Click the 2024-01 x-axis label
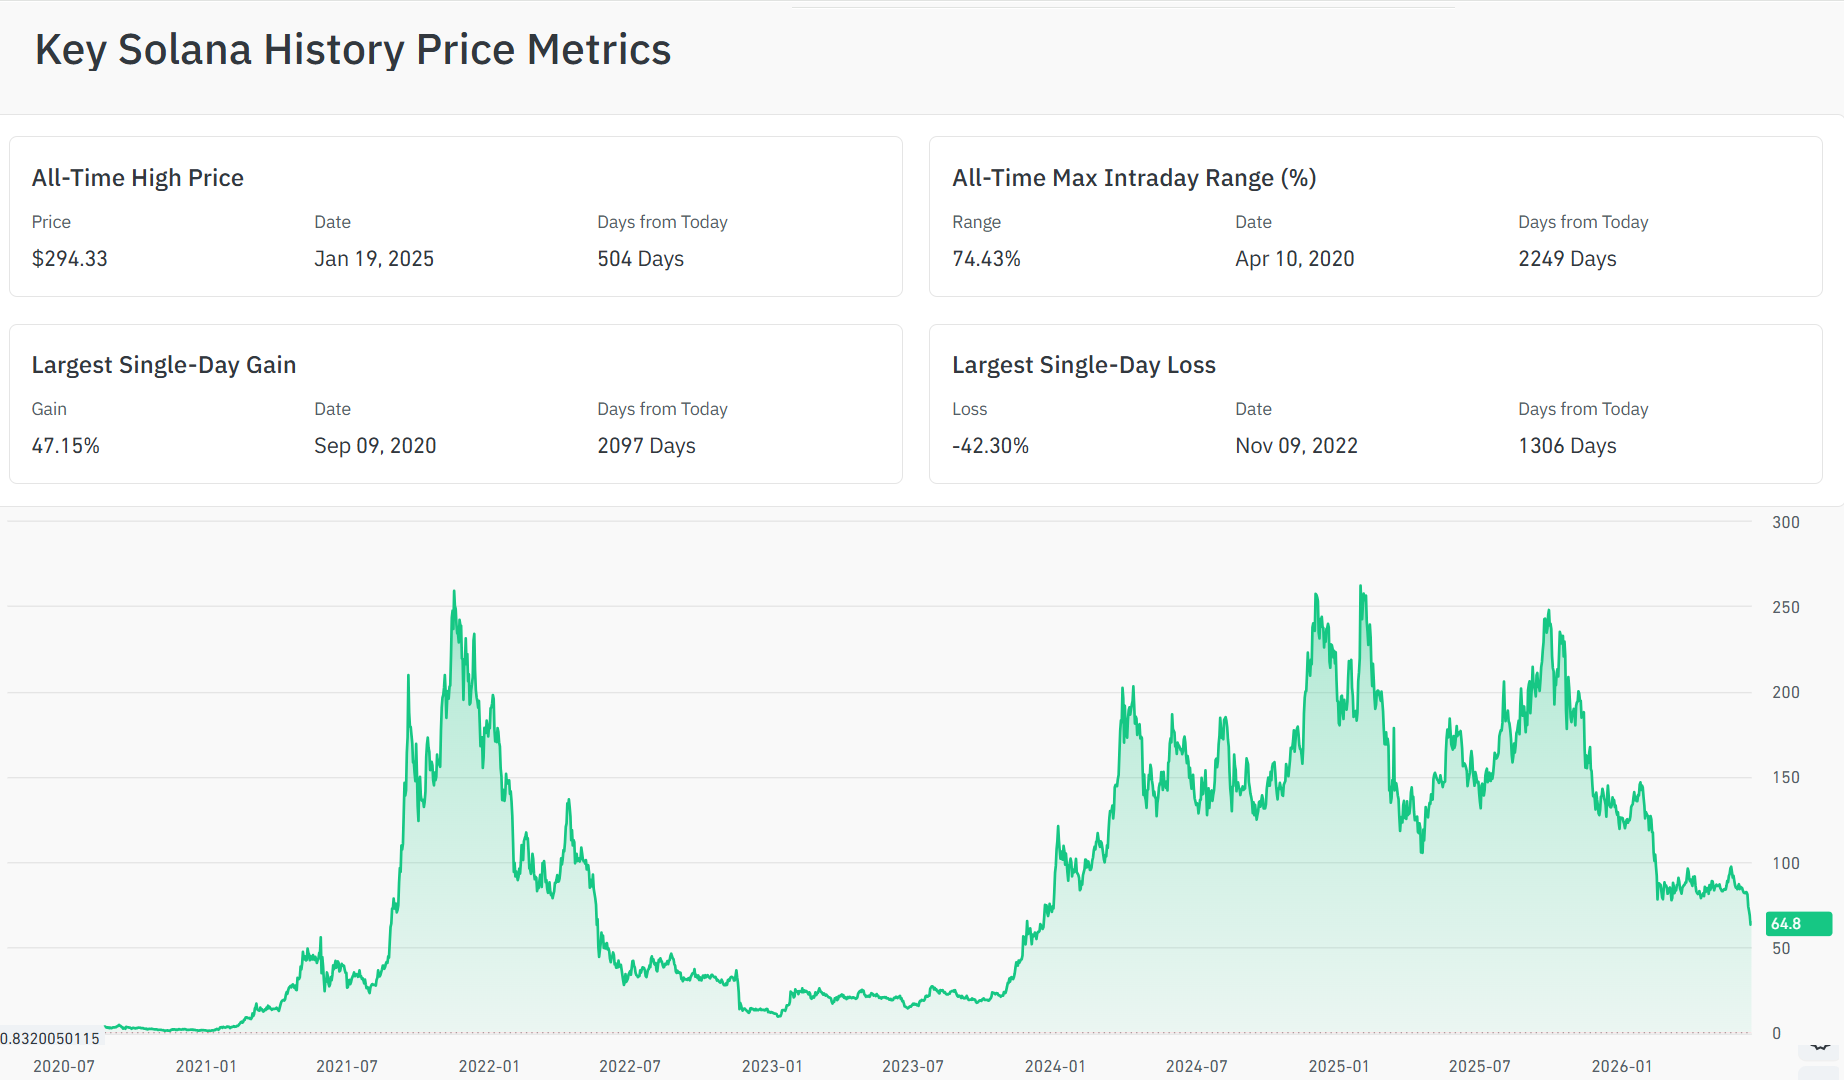This screenshot has height=1080, width=1844. coord(1055,1067)
